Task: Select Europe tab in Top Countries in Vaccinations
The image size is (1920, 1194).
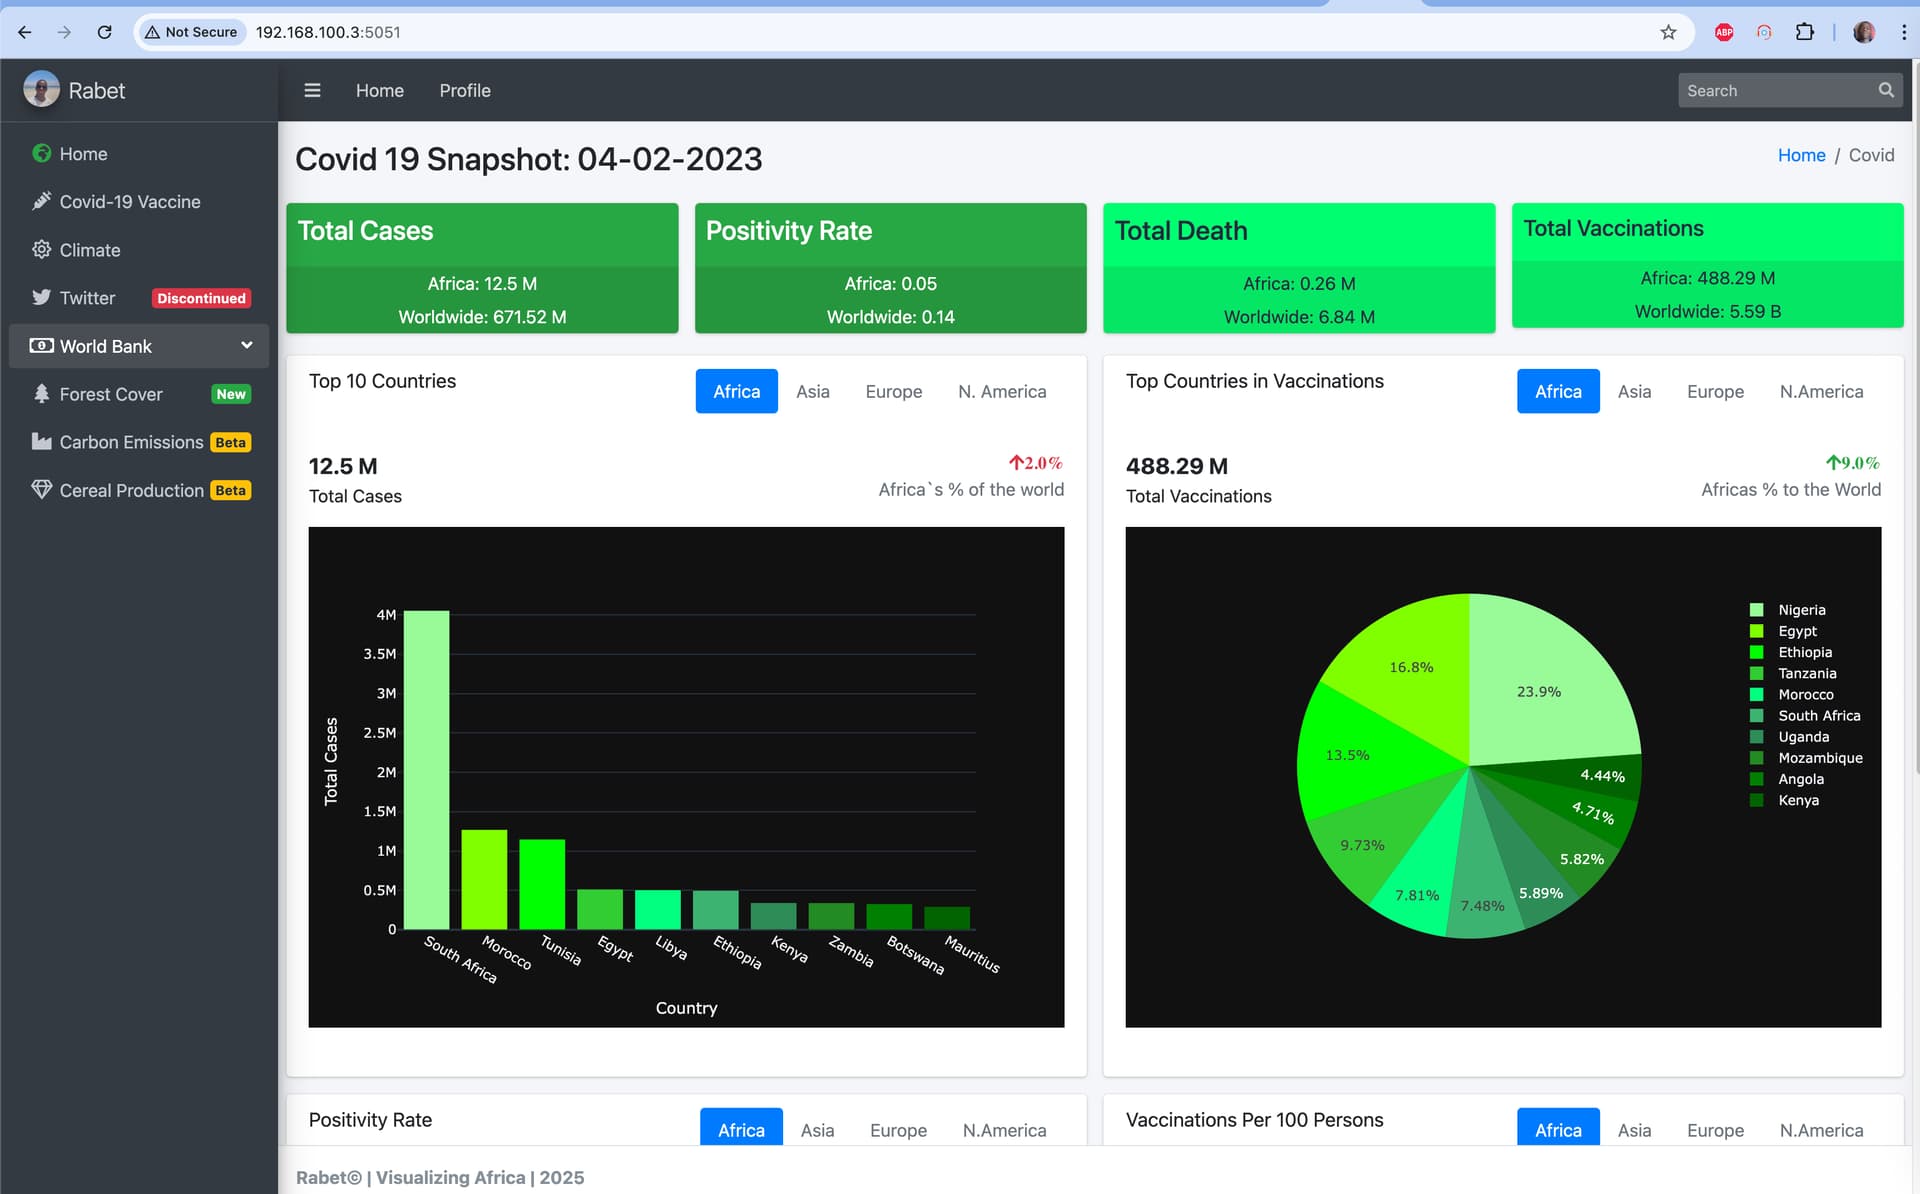Action: point(1714,391)
